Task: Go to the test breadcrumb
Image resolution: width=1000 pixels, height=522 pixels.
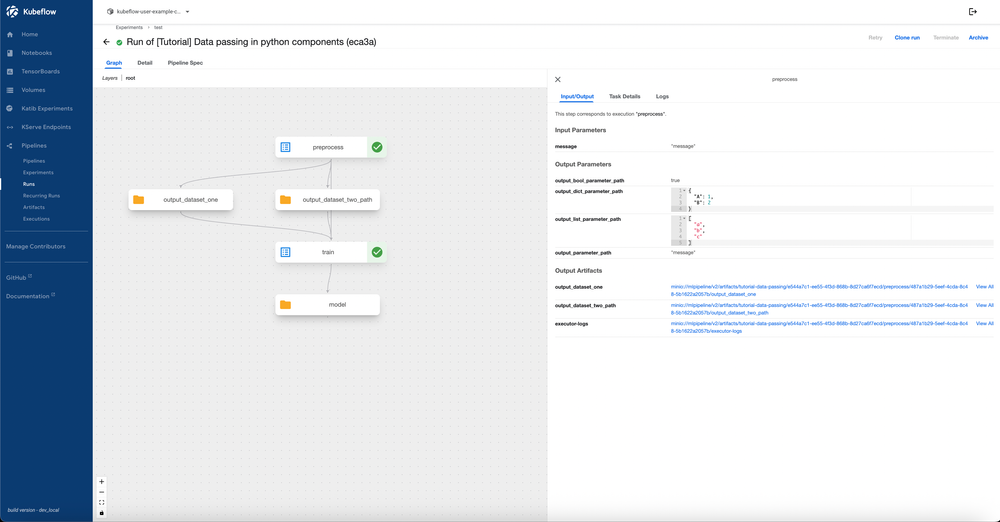Action: click(x=158, y=27)
